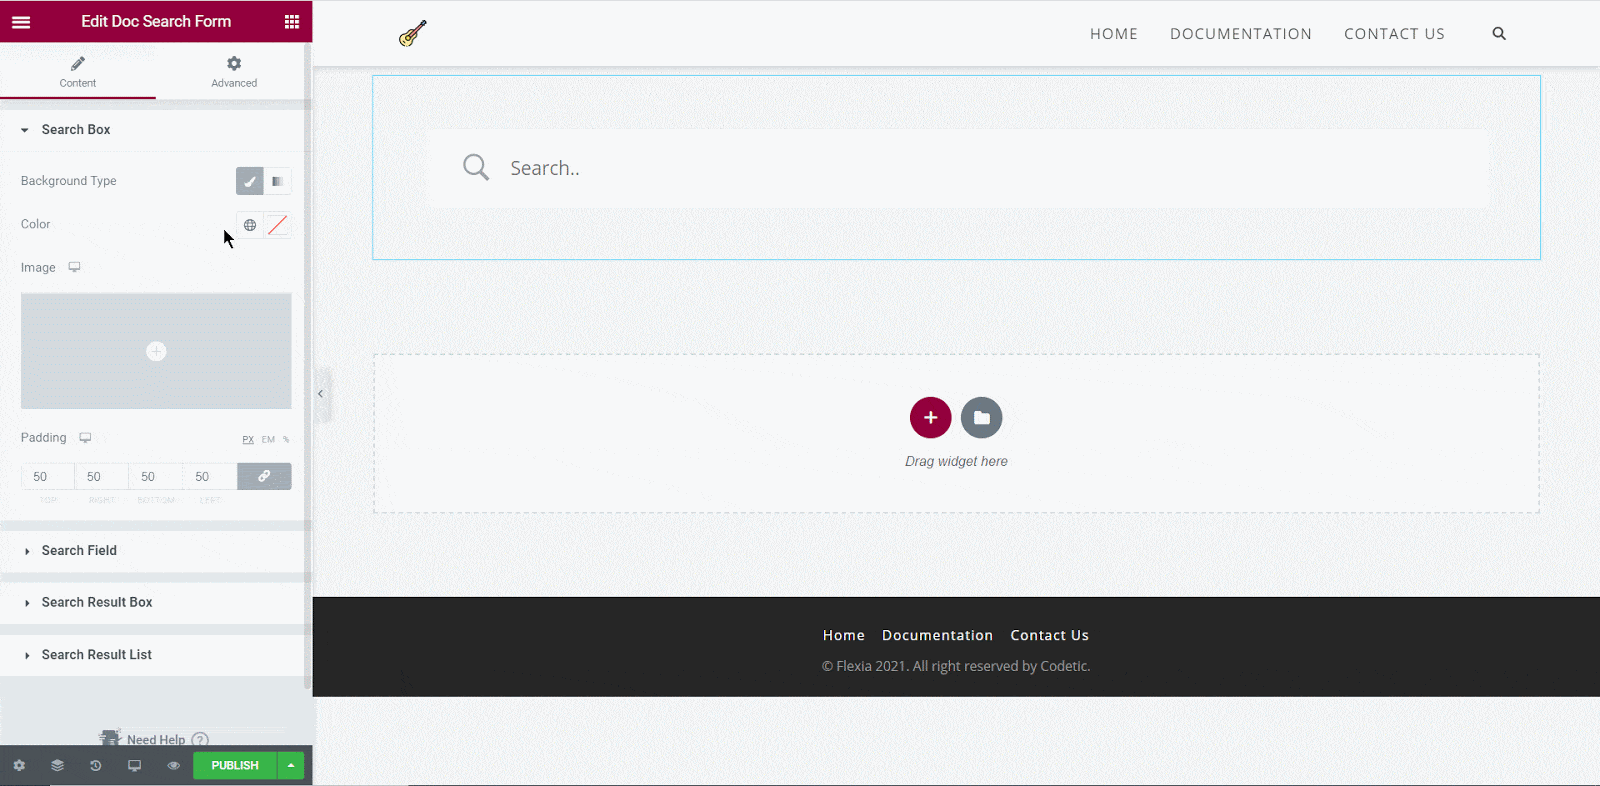This screenshot has width=1600, height=786.
Task: Set padding unit to EM
Action: (x=268, y=439)
